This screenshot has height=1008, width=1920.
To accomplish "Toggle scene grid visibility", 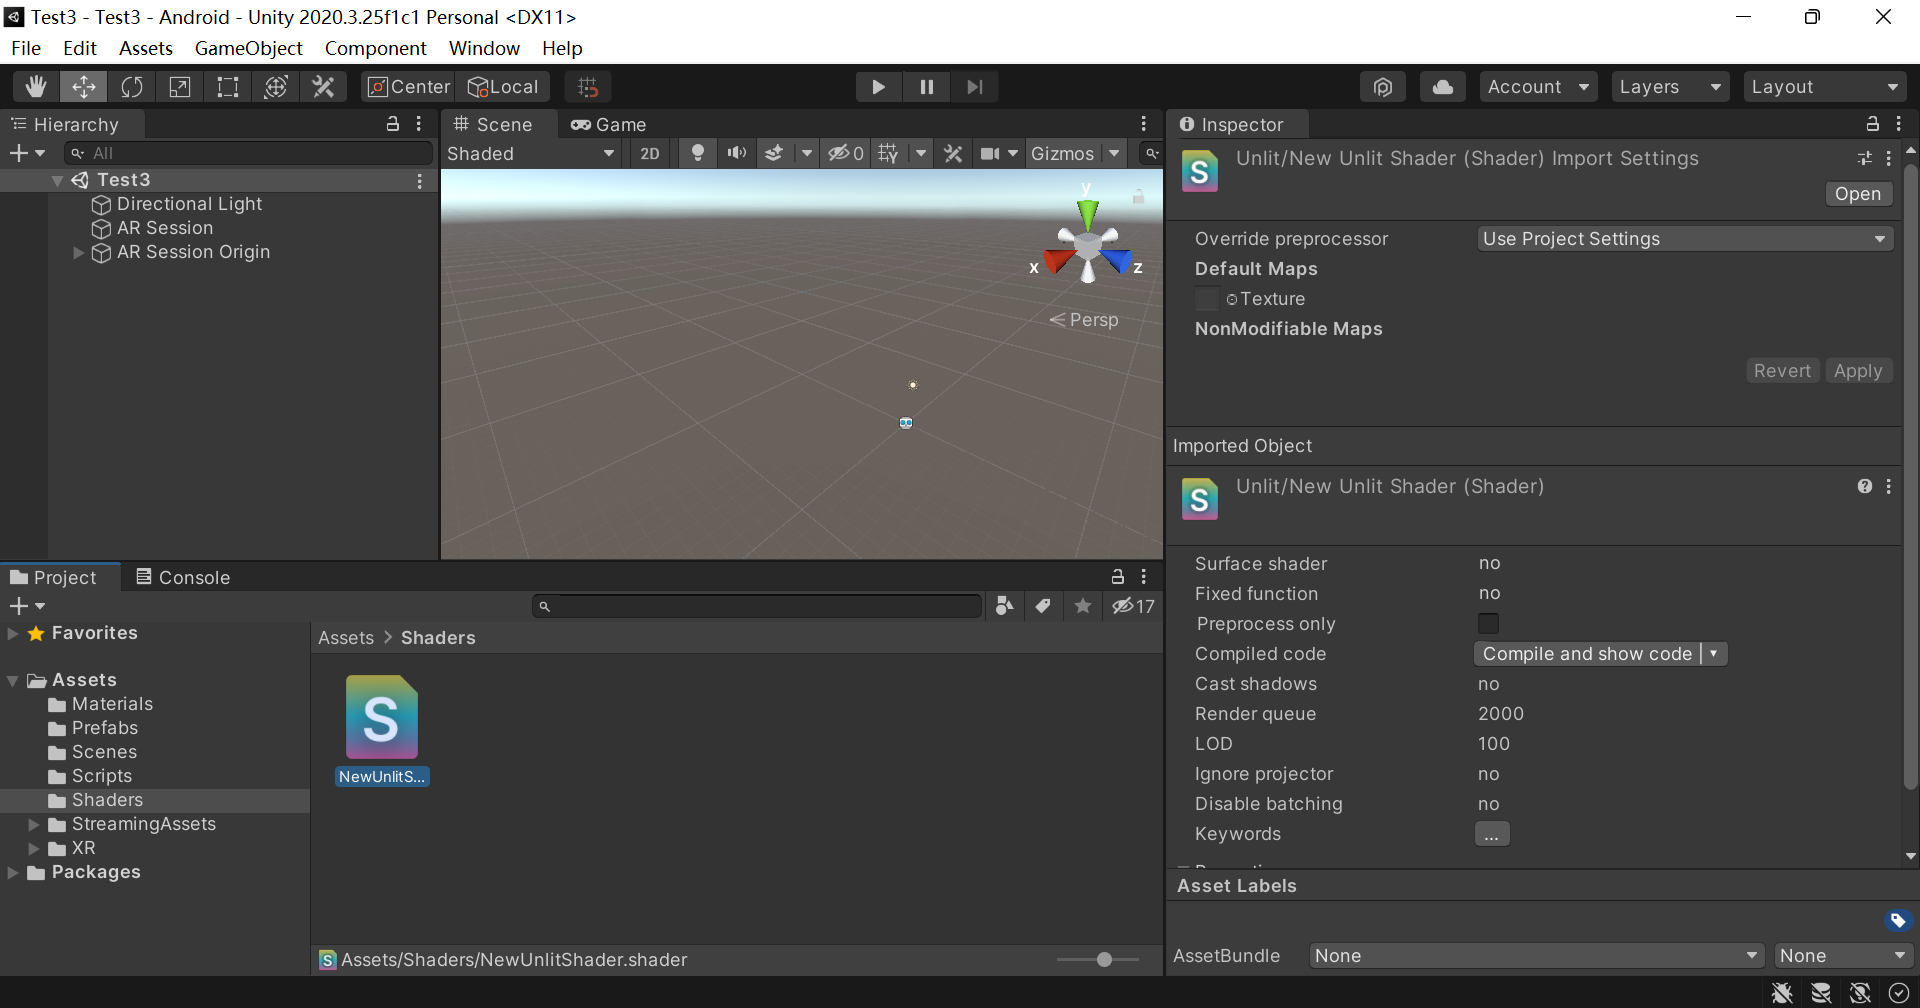I will pyautogui.click(x=888, y=153).
